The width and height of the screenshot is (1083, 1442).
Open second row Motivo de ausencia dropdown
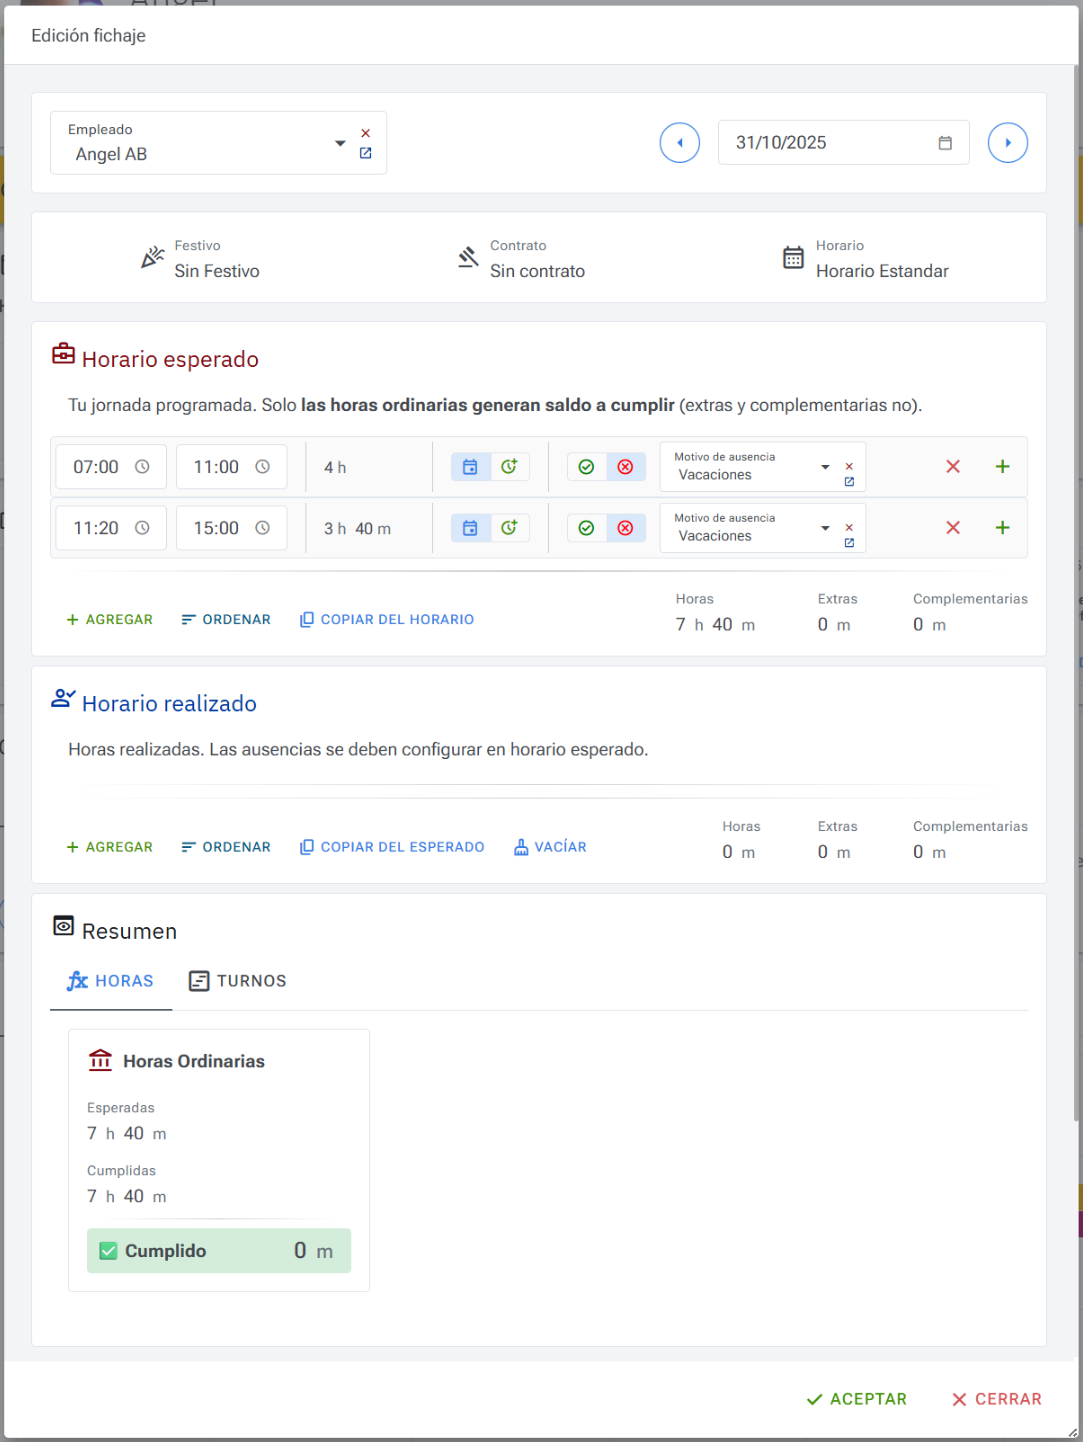tap(825, 528)
